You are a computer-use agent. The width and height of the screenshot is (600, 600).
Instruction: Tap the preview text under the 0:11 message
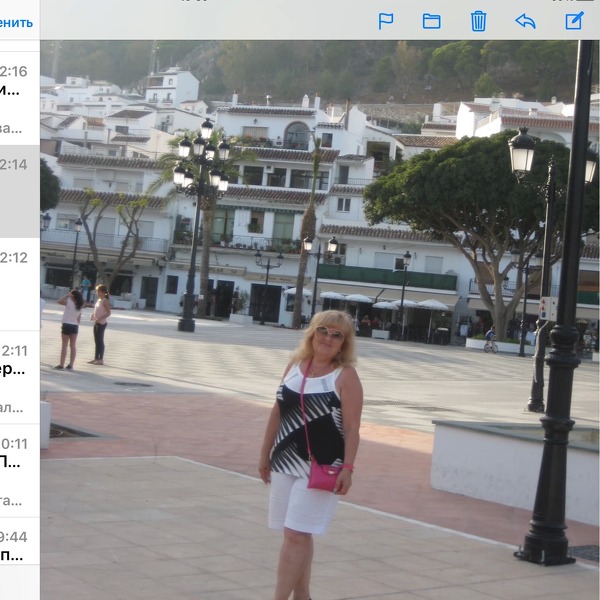(12, 500)
